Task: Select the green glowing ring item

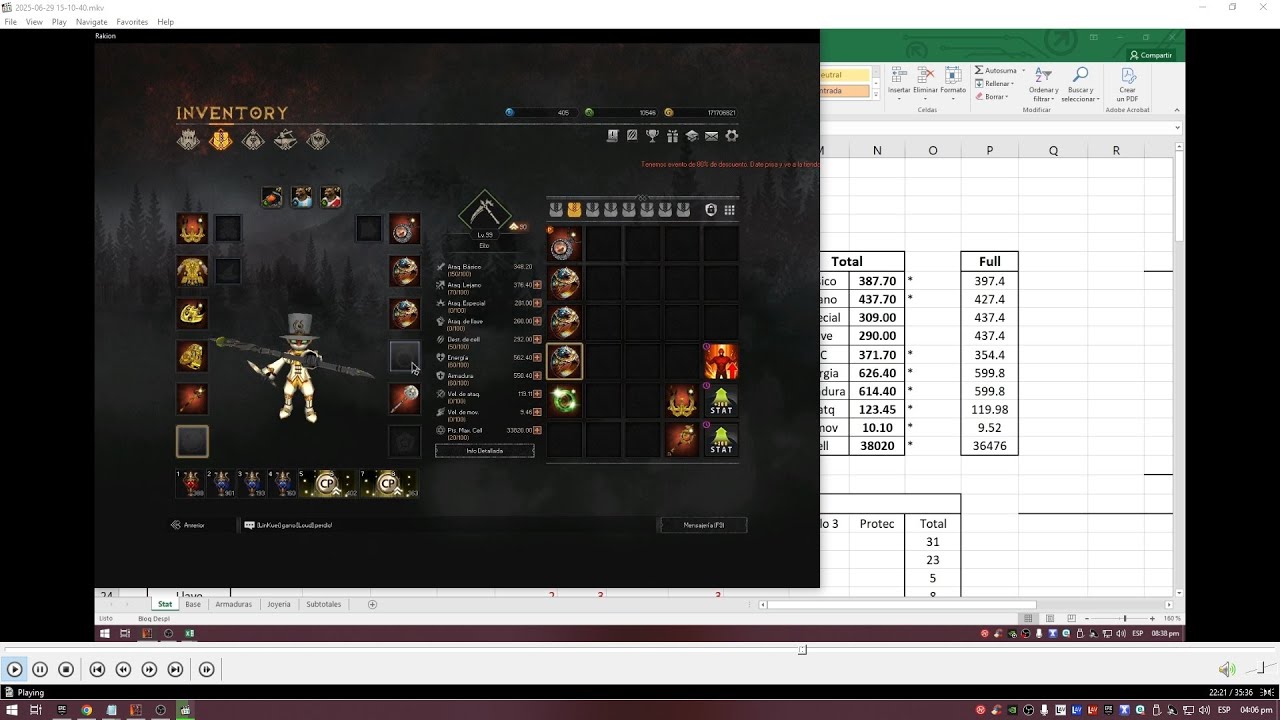Action: pyautogui.click(x=565, y=400)
